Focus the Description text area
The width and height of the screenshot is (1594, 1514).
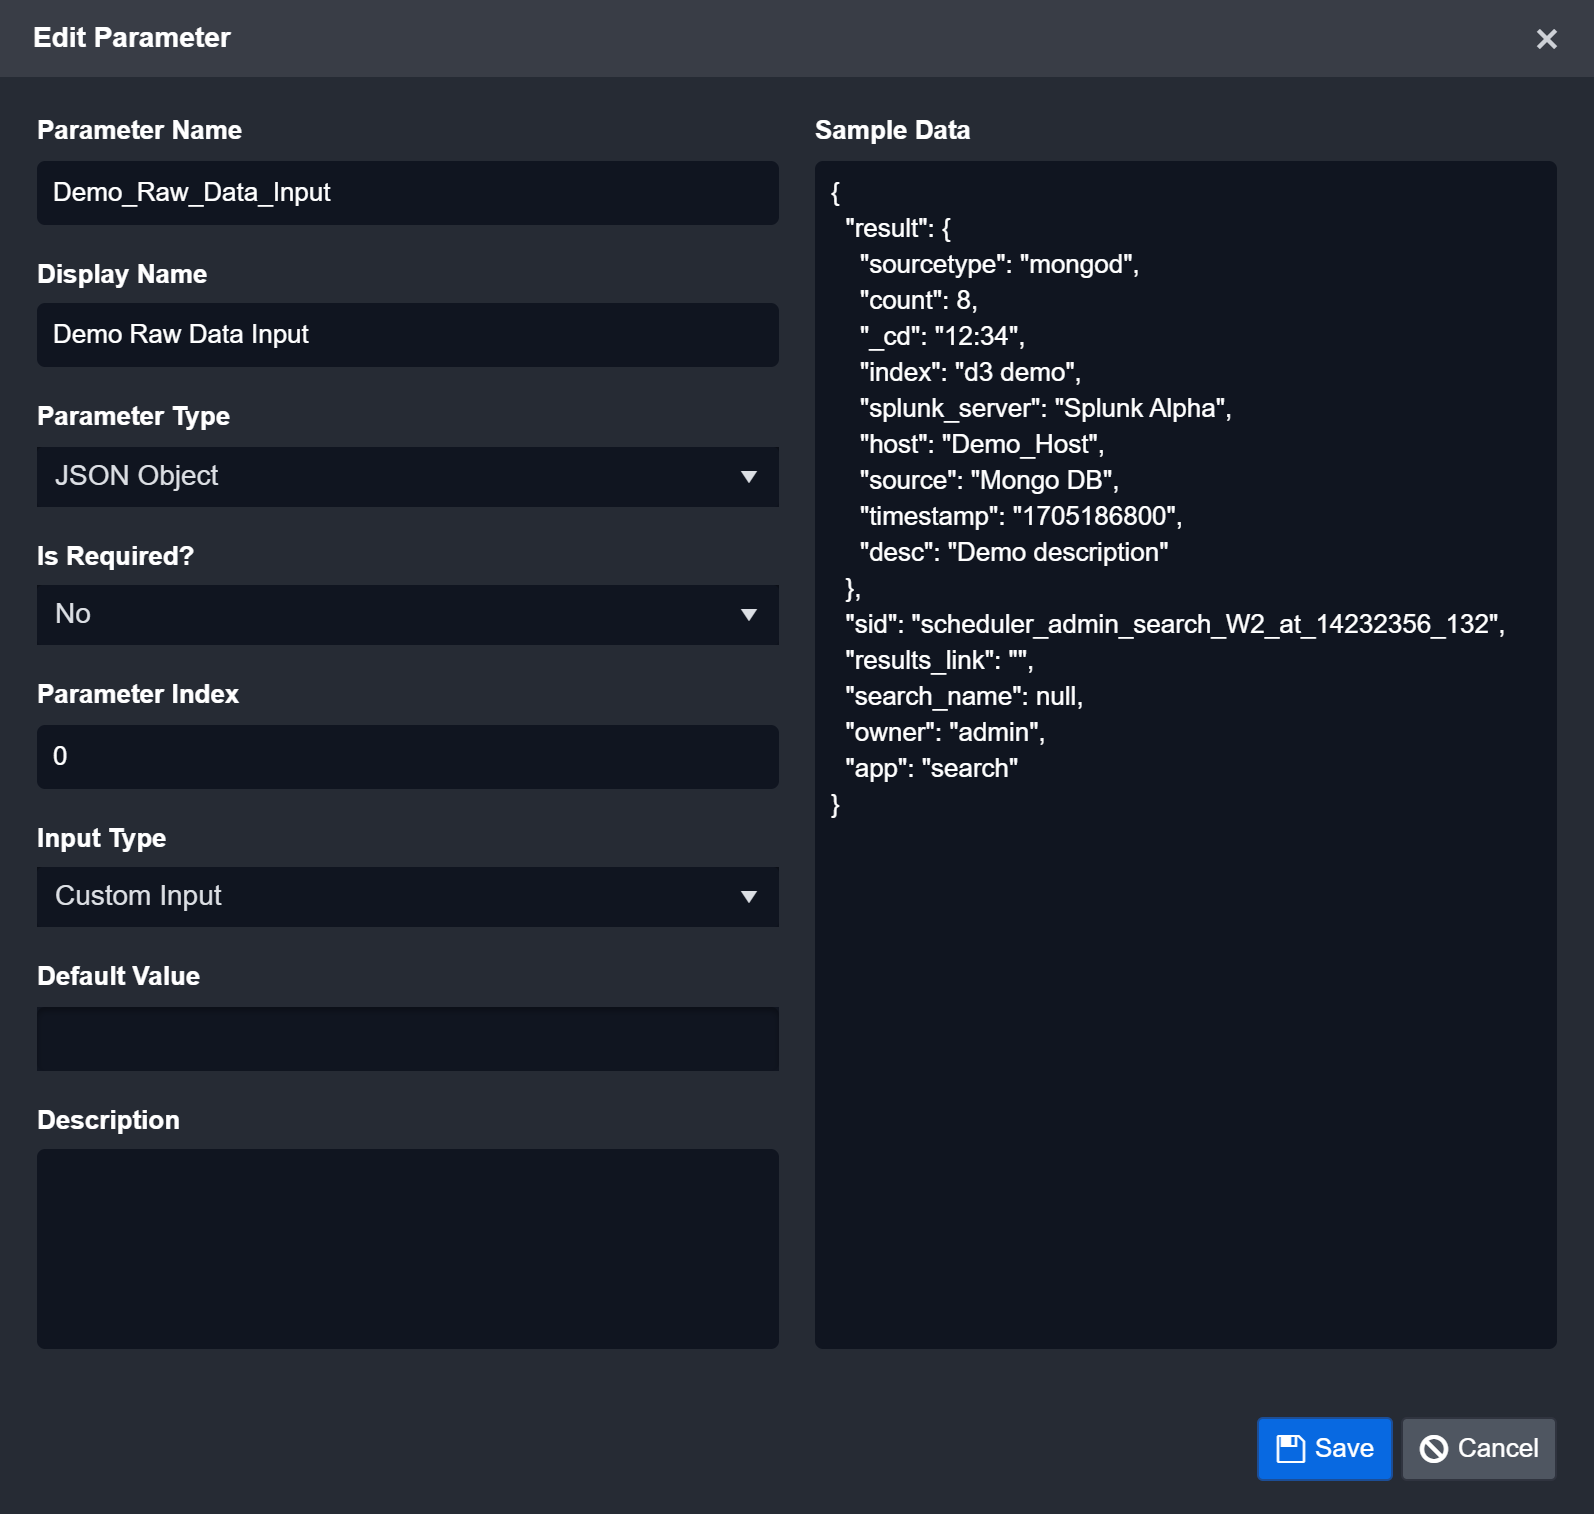pos(407,1249)
